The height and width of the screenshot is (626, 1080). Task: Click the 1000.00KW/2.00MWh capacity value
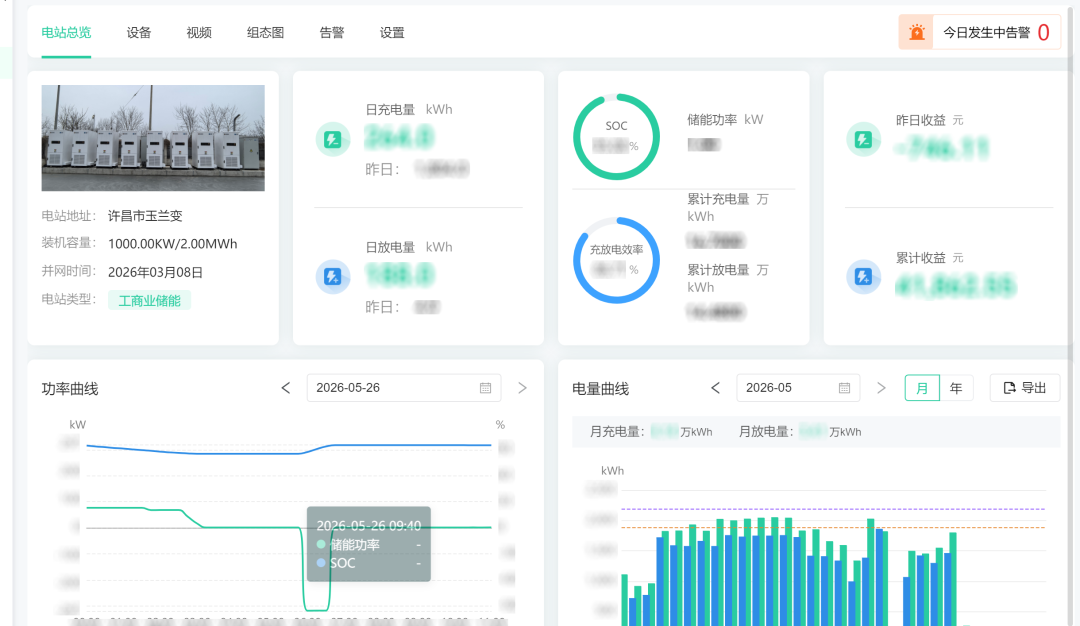coord(173,244)
